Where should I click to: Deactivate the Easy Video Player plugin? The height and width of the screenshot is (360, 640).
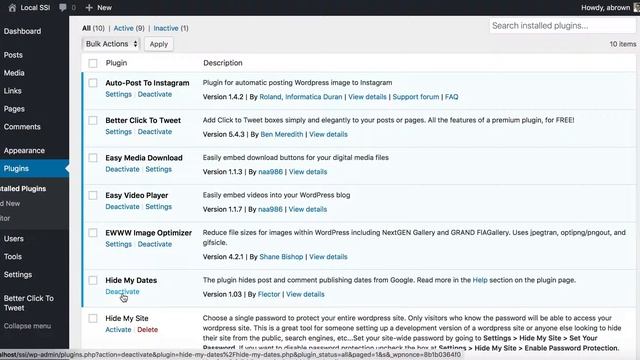(122, 207)
